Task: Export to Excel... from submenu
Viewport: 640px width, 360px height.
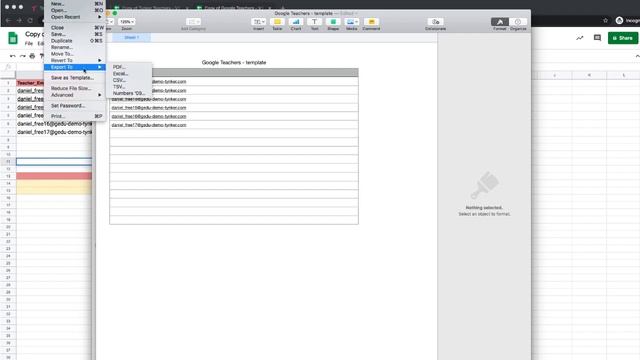Action: tap(129, 73)
